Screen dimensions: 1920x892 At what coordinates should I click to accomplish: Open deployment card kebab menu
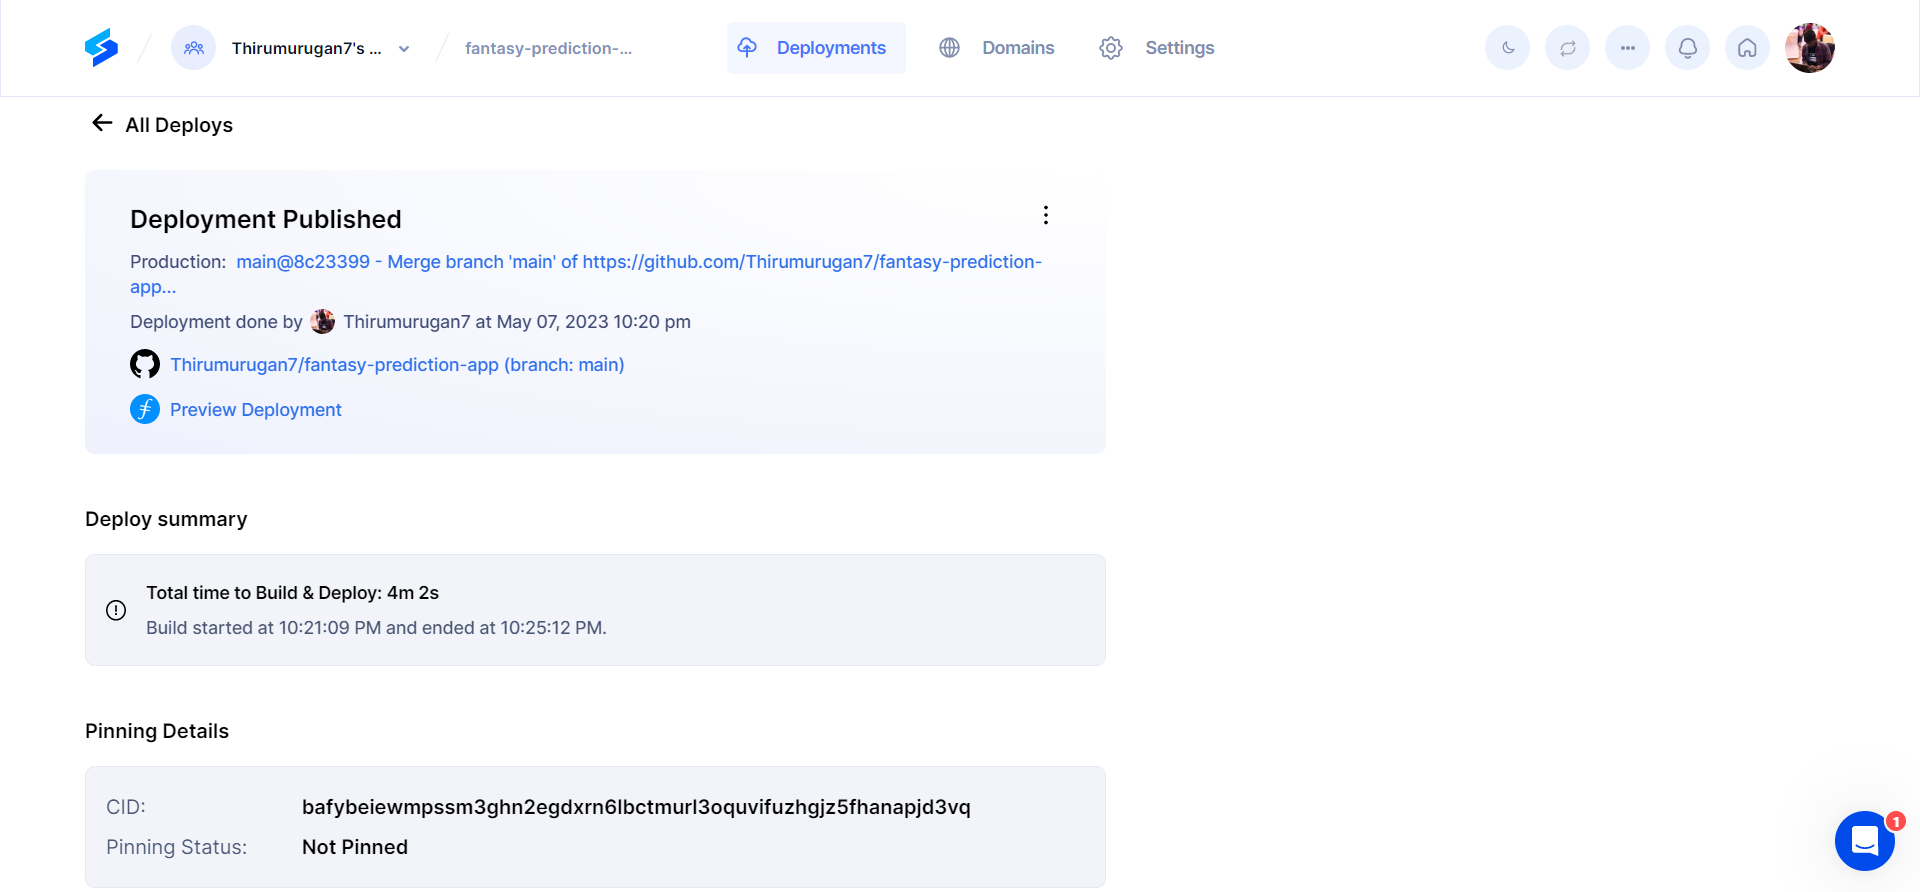(x=1046, y=215)
